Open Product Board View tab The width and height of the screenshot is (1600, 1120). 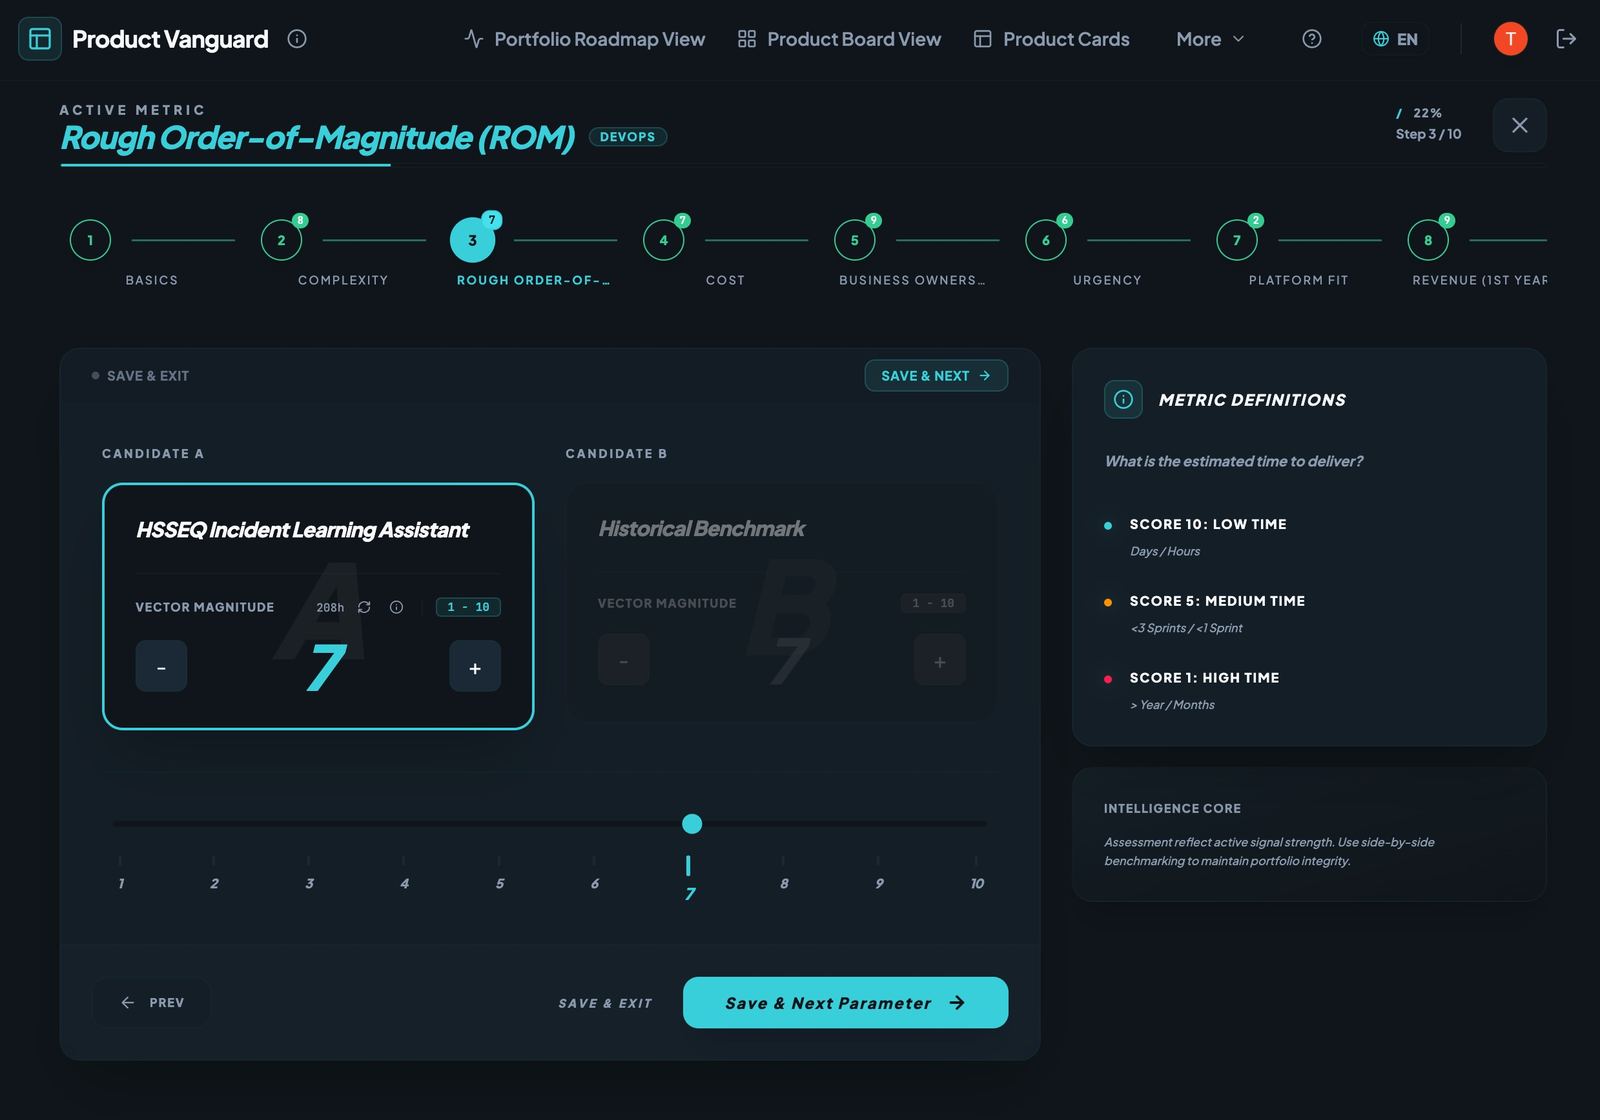(x=839, y=39)
